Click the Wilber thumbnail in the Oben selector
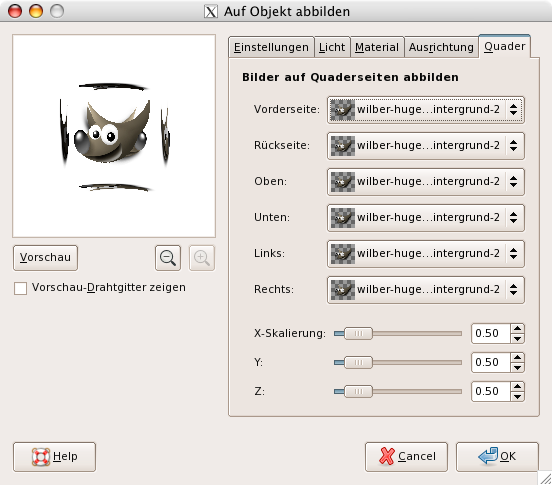The image size is (552, 485). [x=343, y=182]
